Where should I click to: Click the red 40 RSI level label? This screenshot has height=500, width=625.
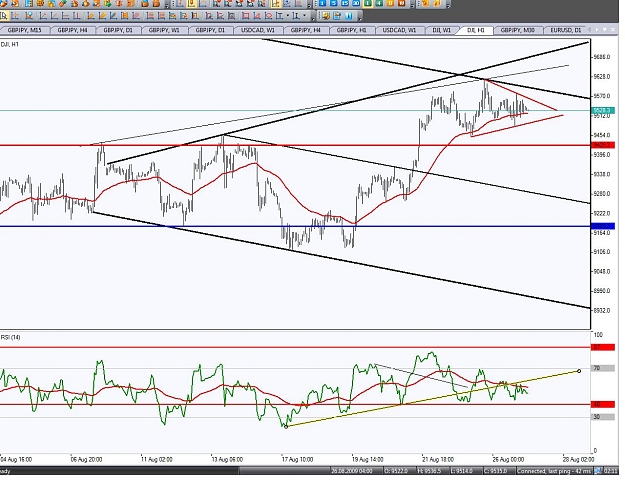coord(603,404)
